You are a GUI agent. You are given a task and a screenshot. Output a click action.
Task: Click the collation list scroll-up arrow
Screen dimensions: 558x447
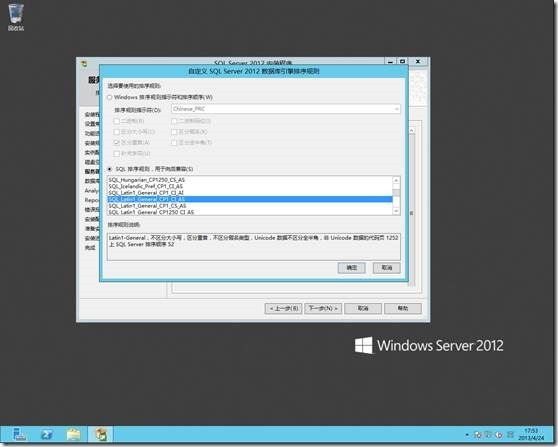coord(396,180)
